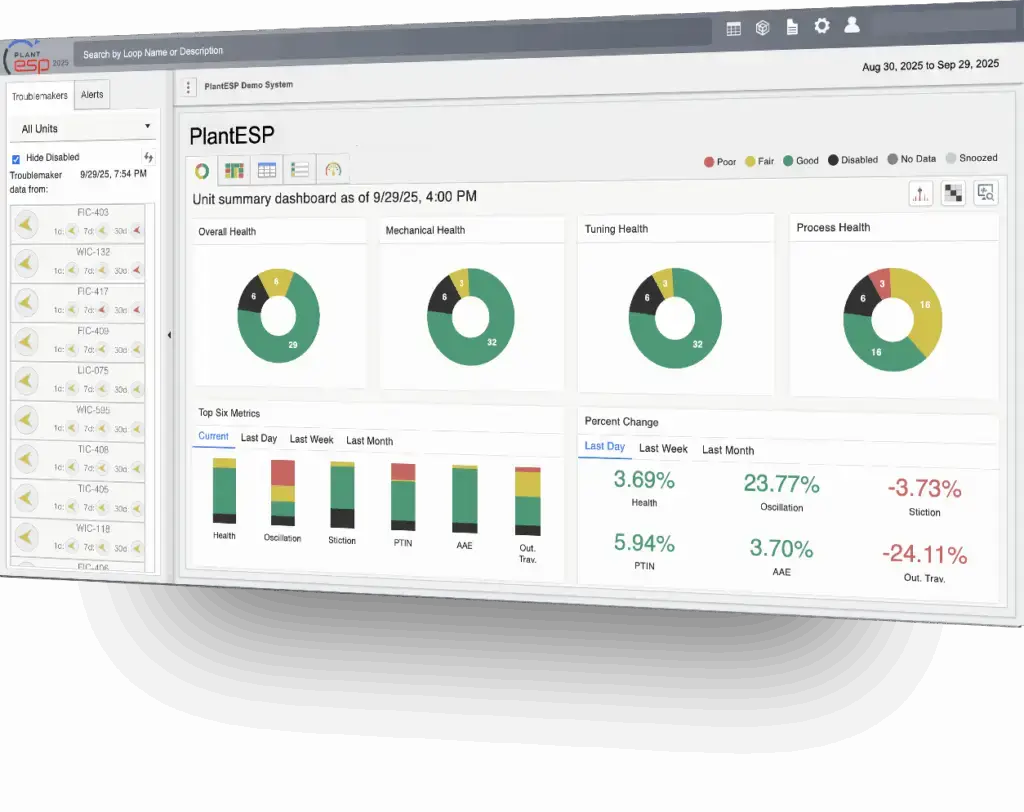Click the refresh troublemakers swap icon

pos(149,157)
